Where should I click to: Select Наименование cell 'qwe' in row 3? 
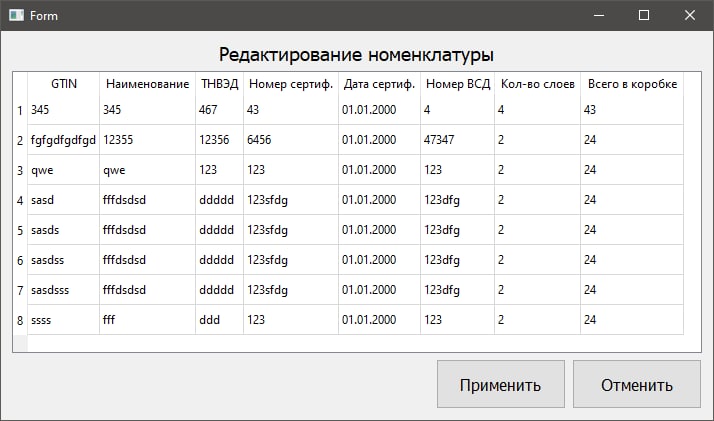click(148, 170)
